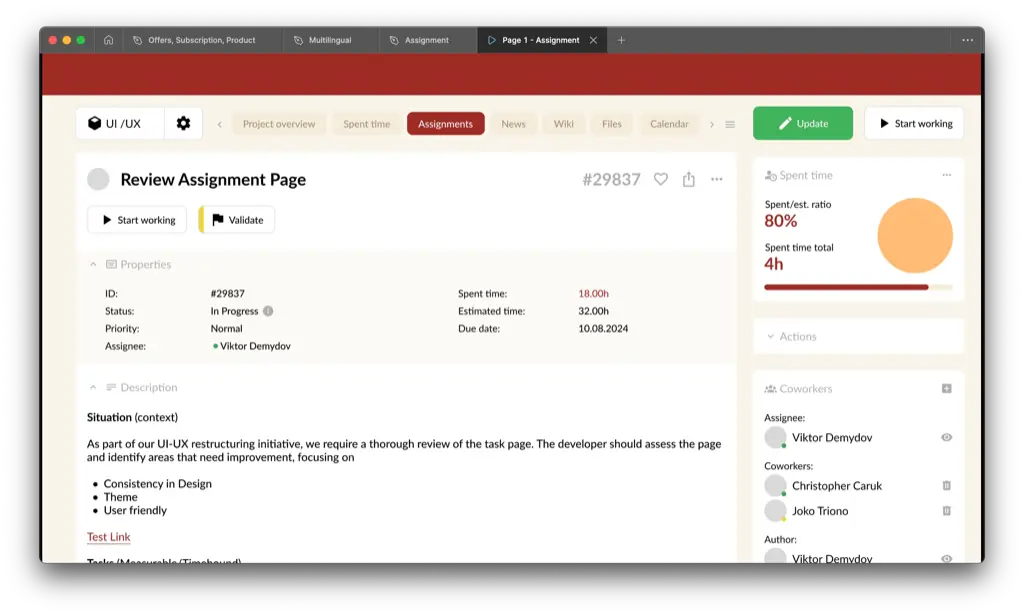
Task: Open the Test Link in the description
Action: click(107, 536)
